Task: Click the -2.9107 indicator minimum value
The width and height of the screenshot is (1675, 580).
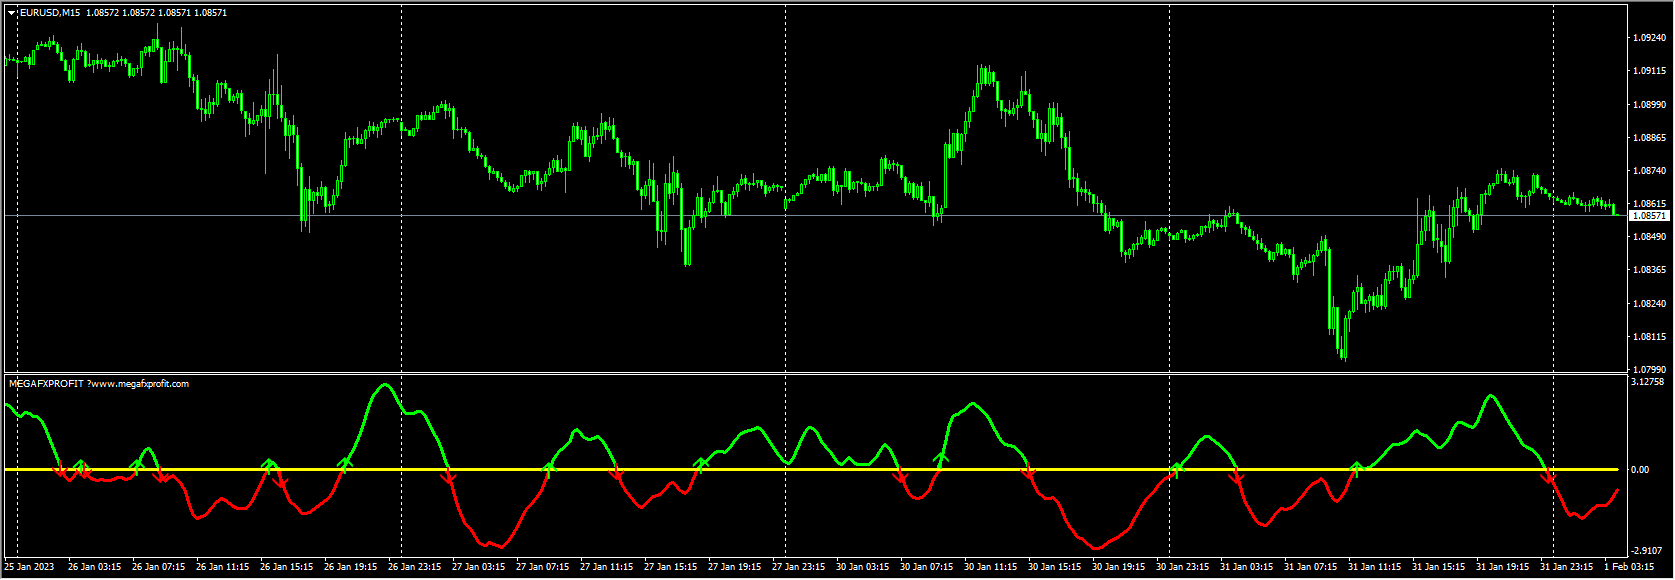Action: (x=1646, y=551)
